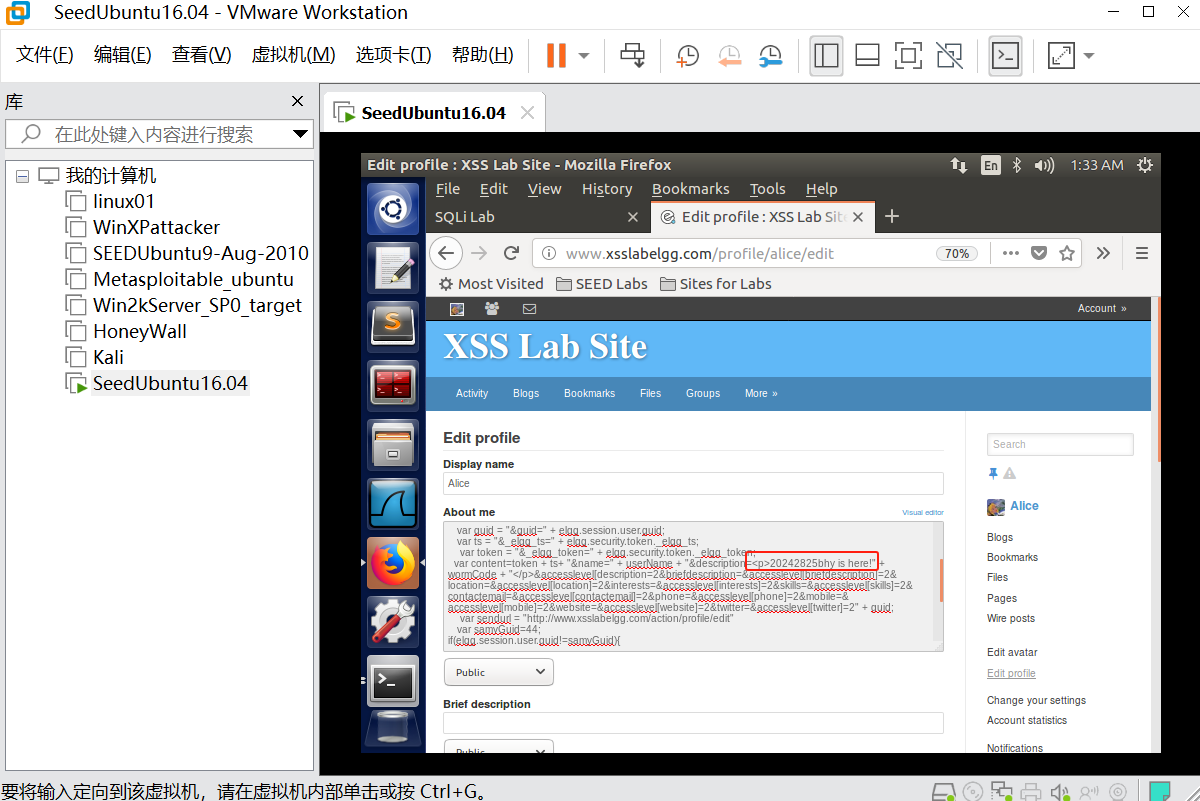
Task: Toggle the Unity mode icon
Action: point(949,55)
